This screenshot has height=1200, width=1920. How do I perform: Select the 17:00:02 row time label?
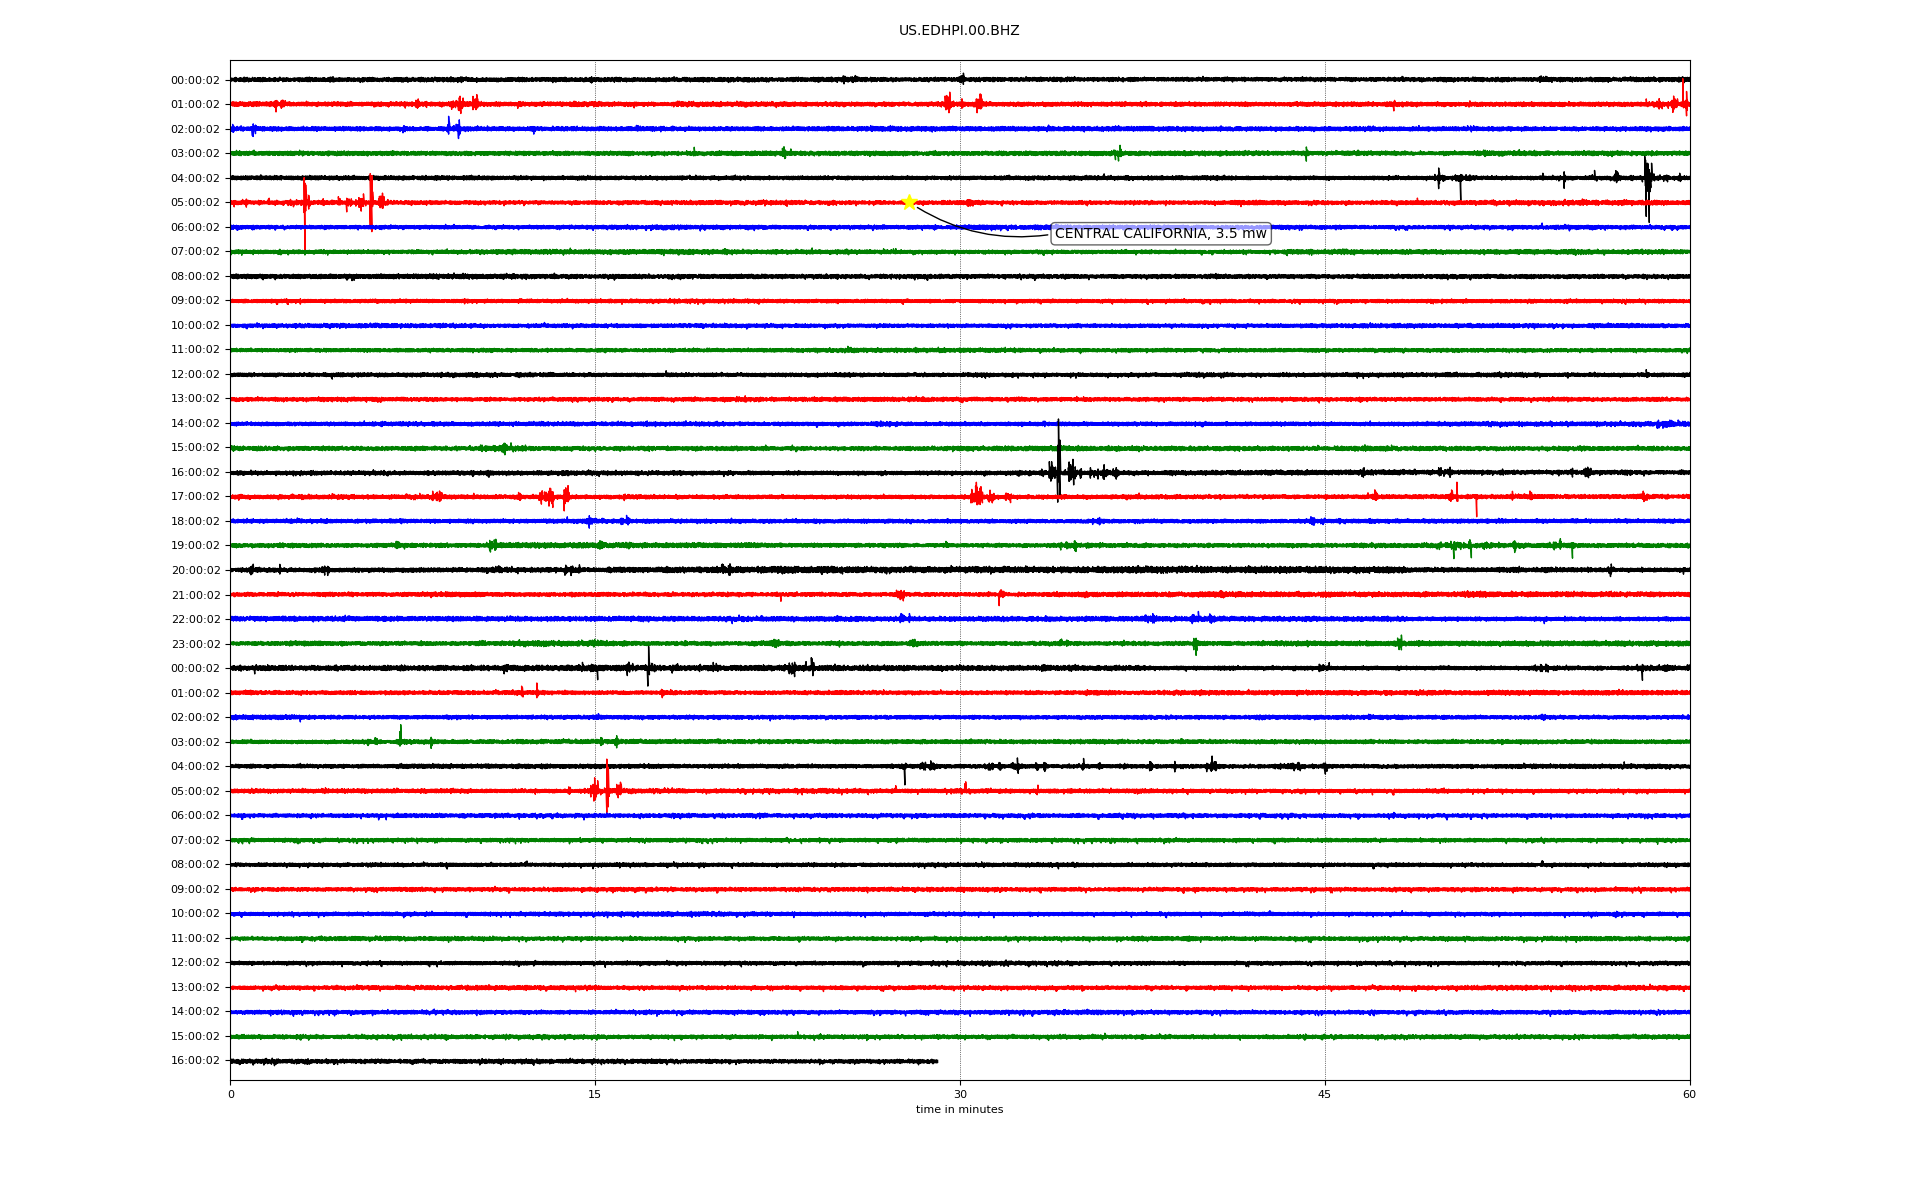[x=195, y=497]
